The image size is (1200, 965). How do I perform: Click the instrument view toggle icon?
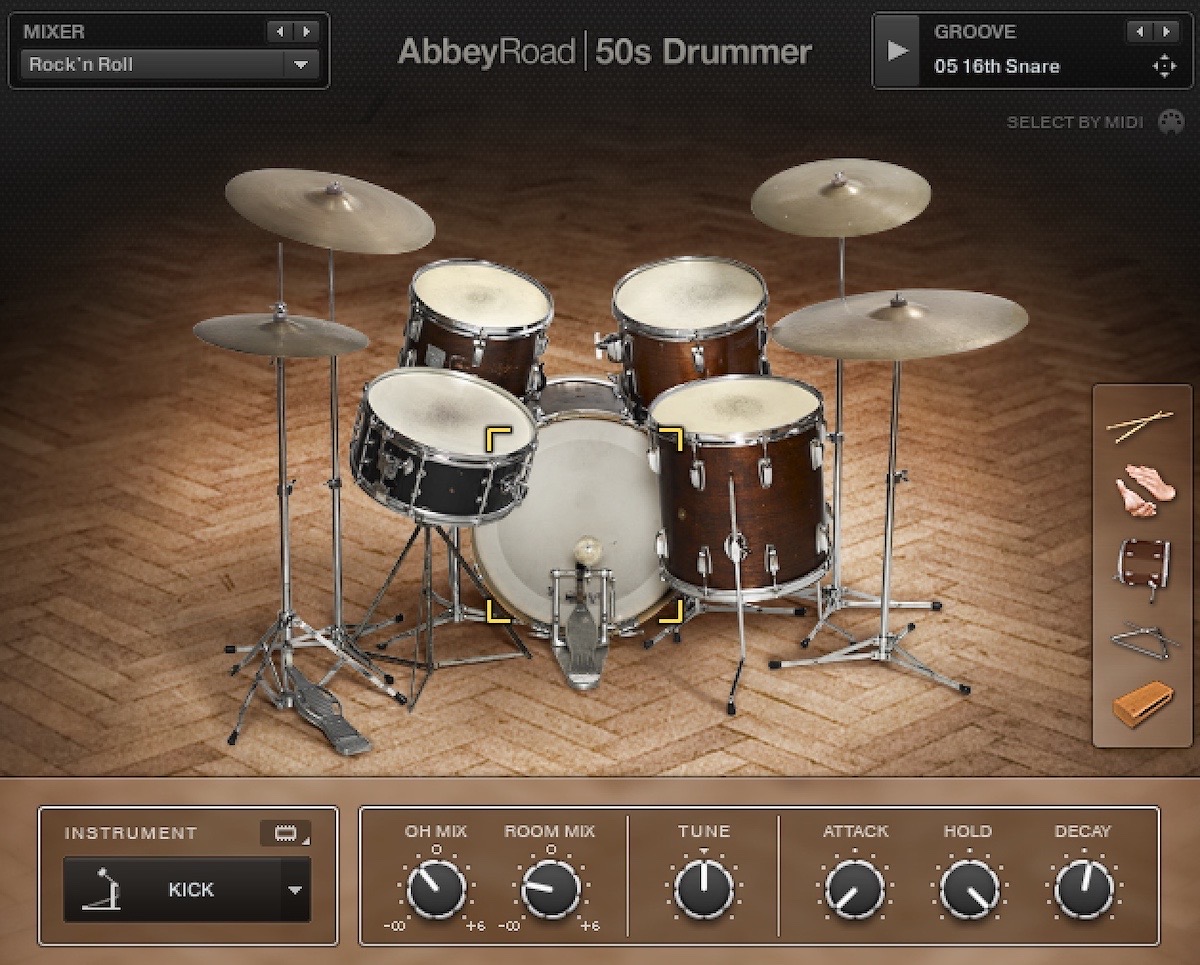point(285,832)
